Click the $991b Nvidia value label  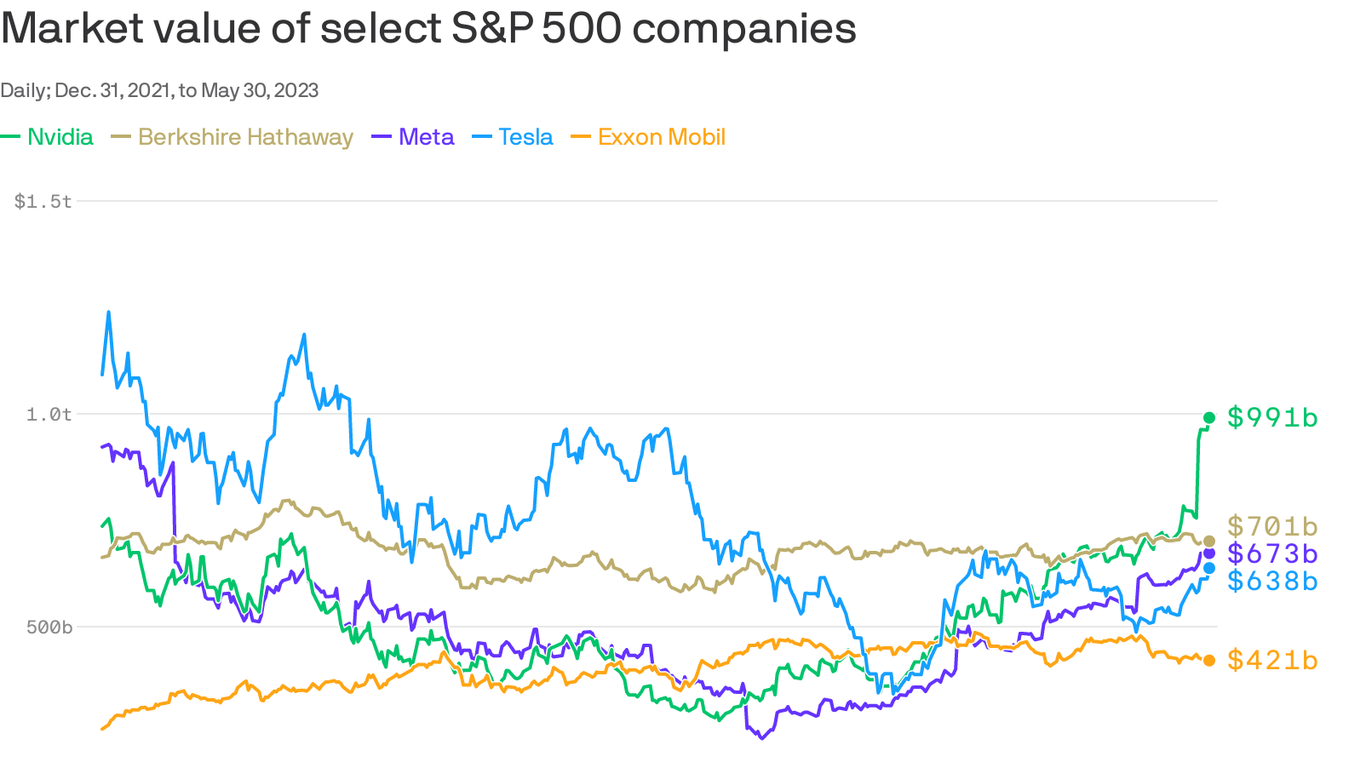pos(1272,418)
